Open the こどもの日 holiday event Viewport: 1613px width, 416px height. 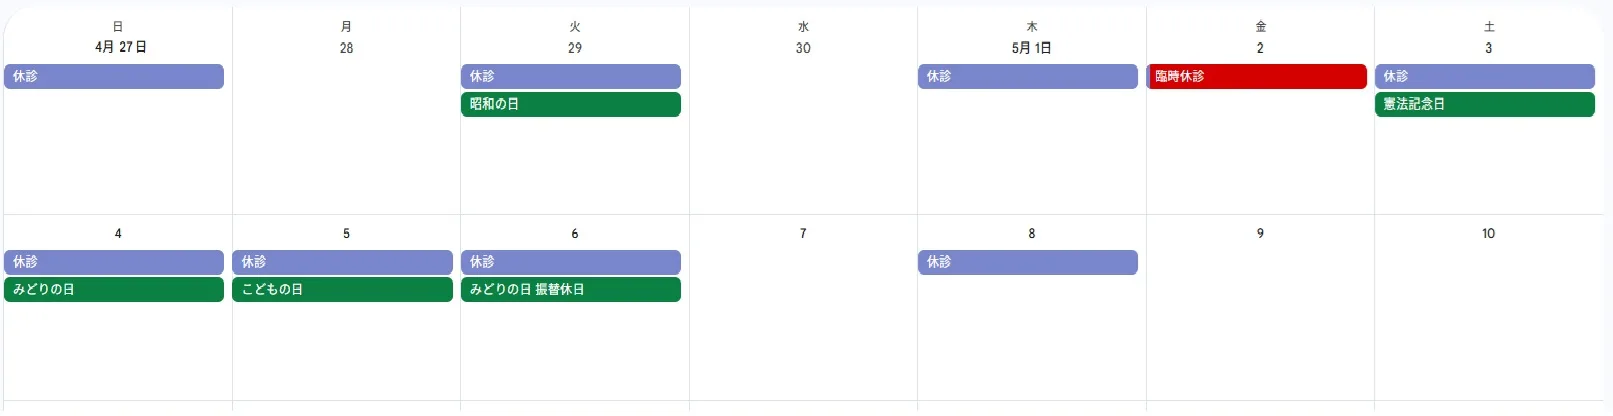tap(343, 290)
